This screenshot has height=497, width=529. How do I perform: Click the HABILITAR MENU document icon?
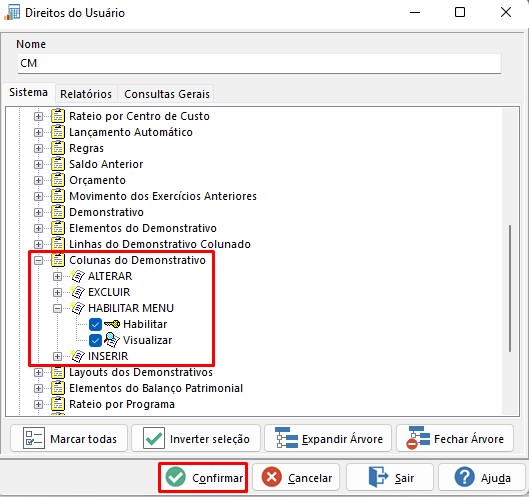pos(78,308)
